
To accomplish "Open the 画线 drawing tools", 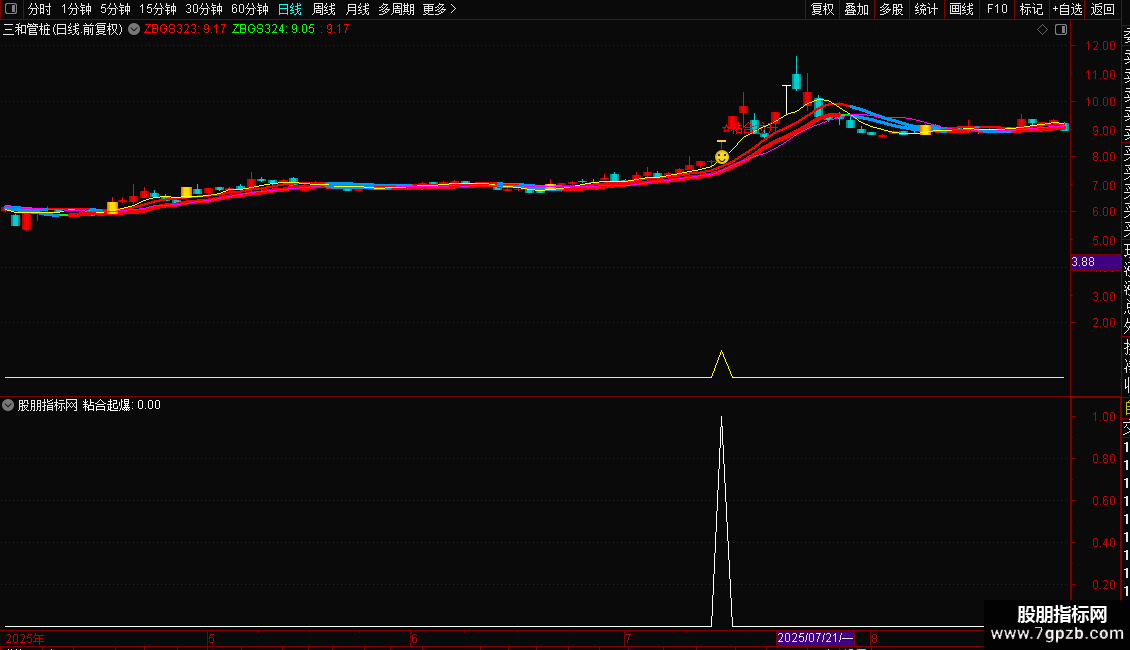I will [961, 9].
